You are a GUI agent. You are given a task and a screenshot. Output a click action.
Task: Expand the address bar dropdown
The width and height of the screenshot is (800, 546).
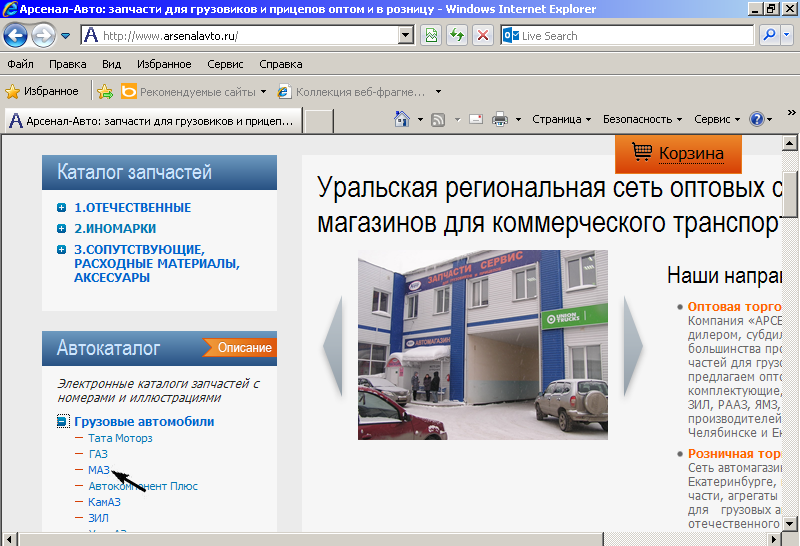406,36
